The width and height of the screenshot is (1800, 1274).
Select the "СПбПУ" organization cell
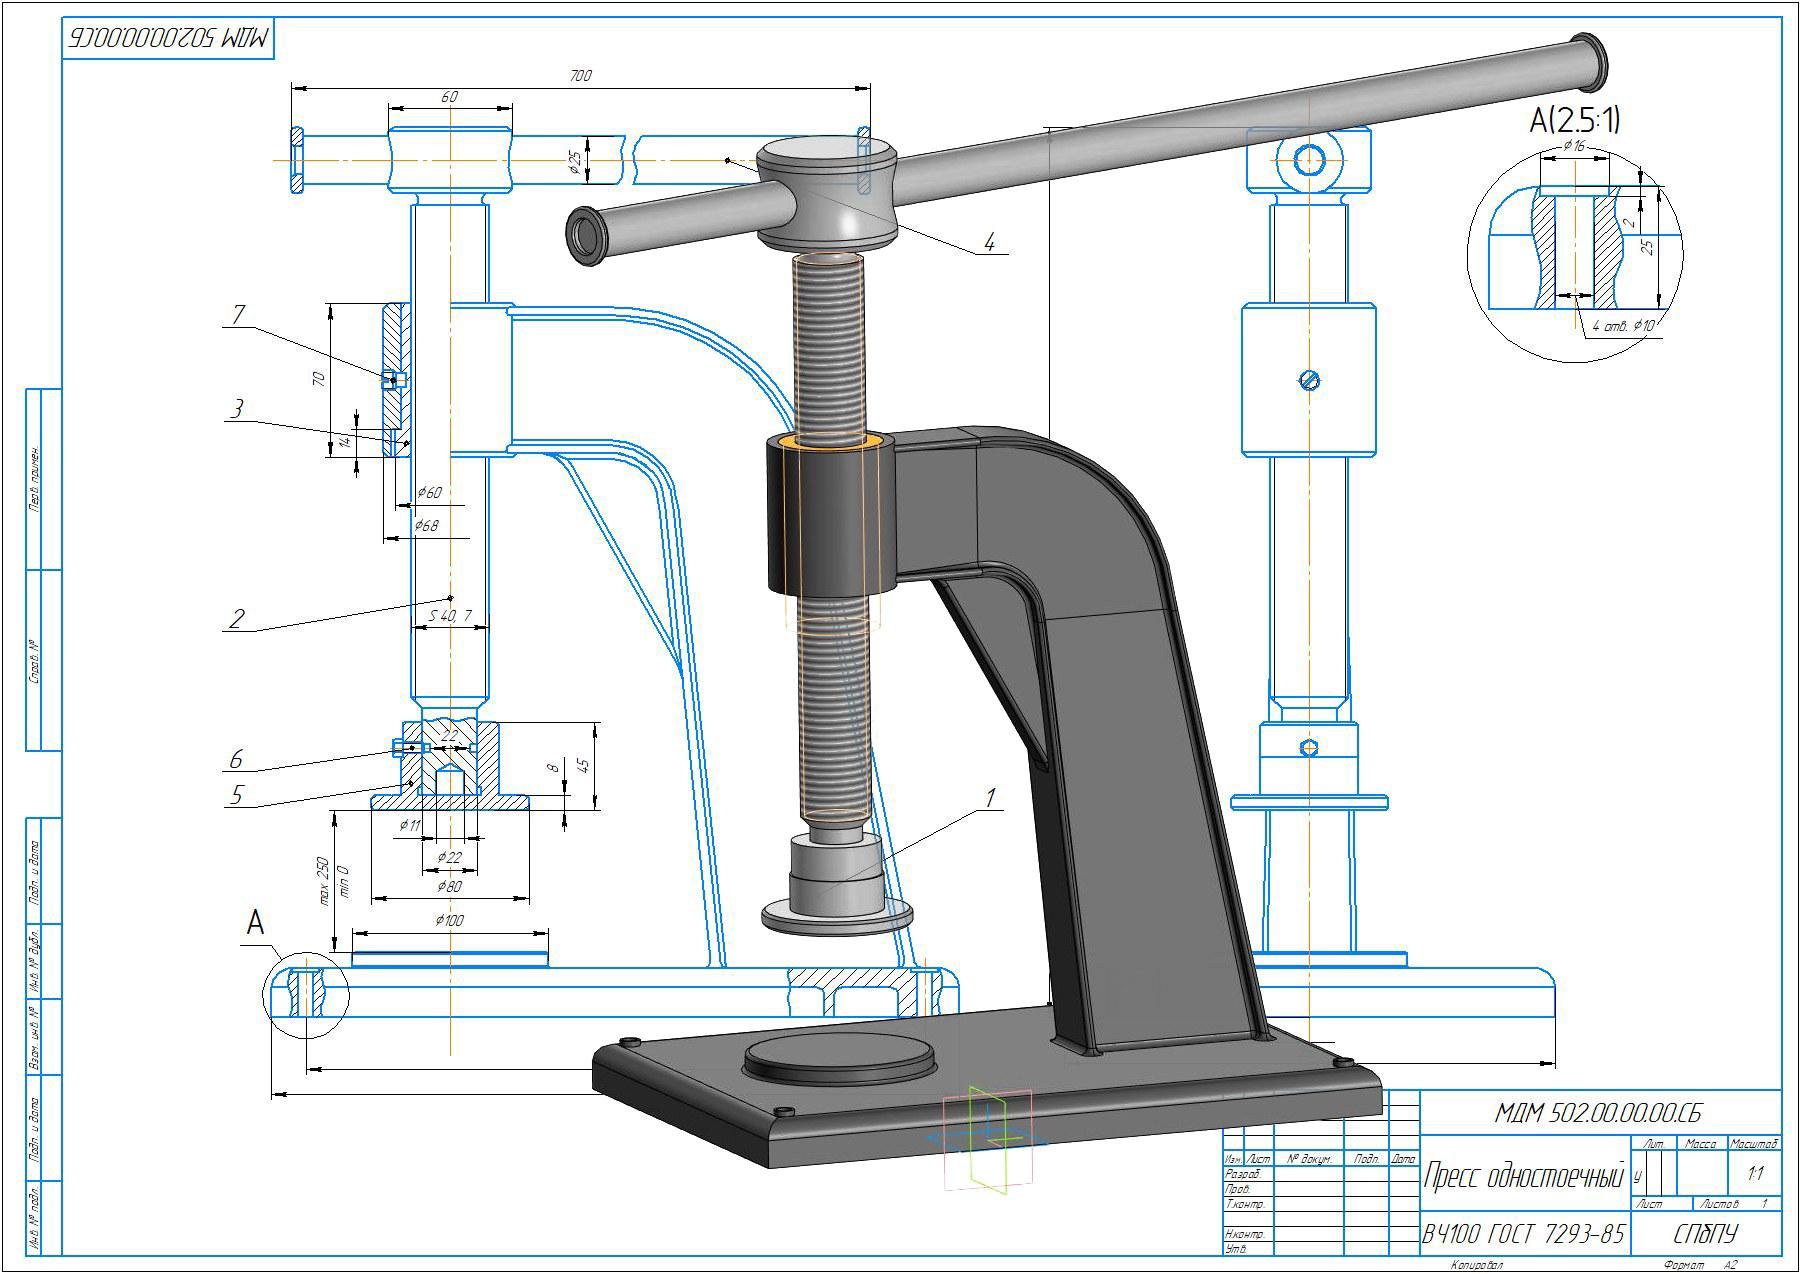coord(1705,1234)
